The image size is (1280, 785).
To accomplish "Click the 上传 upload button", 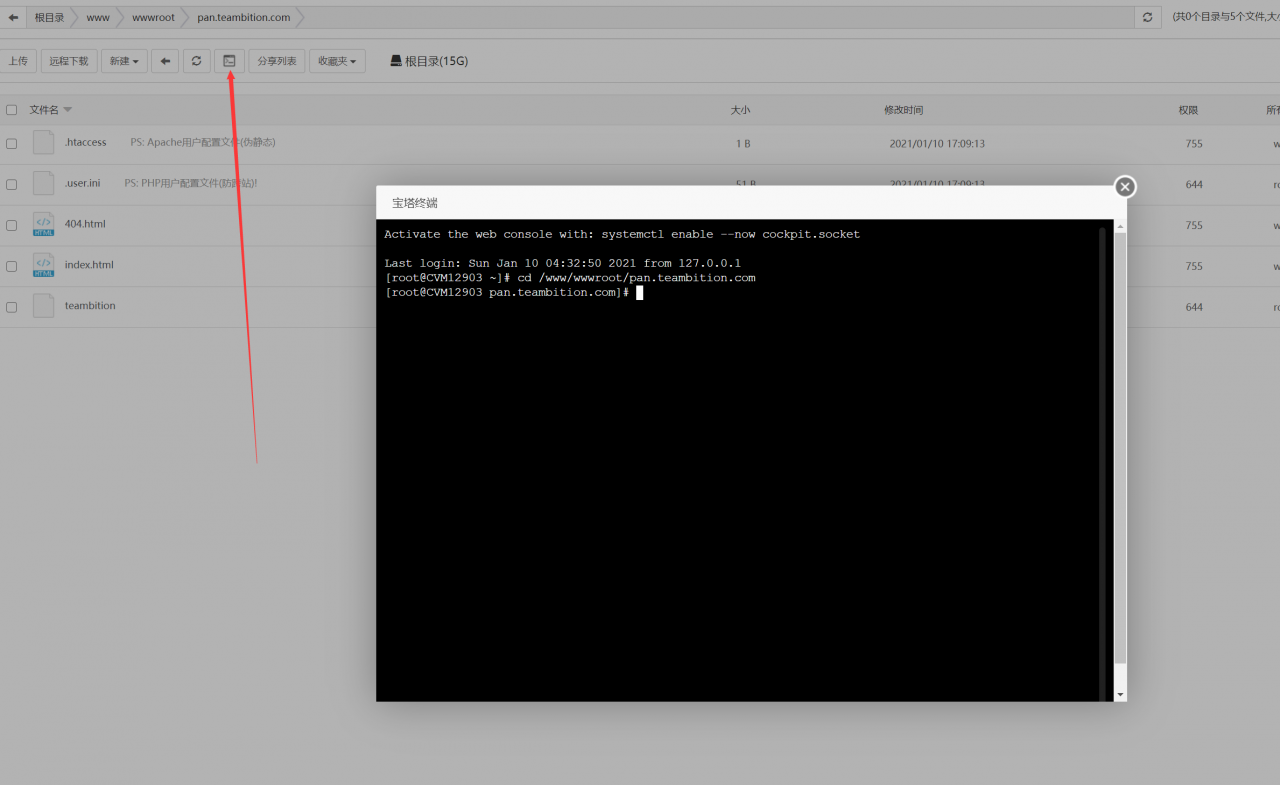I will click(x=18, y=61).
